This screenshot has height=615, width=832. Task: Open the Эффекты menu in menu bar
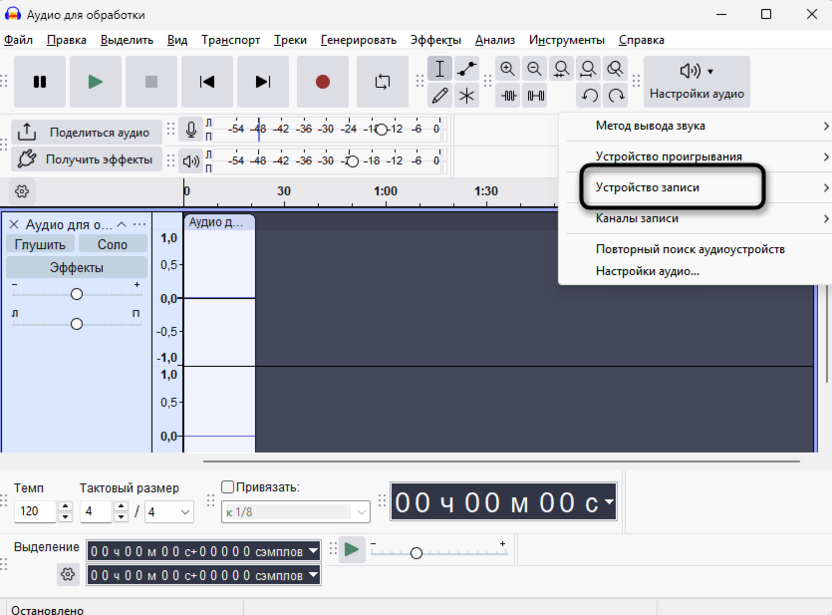[435, 40]
